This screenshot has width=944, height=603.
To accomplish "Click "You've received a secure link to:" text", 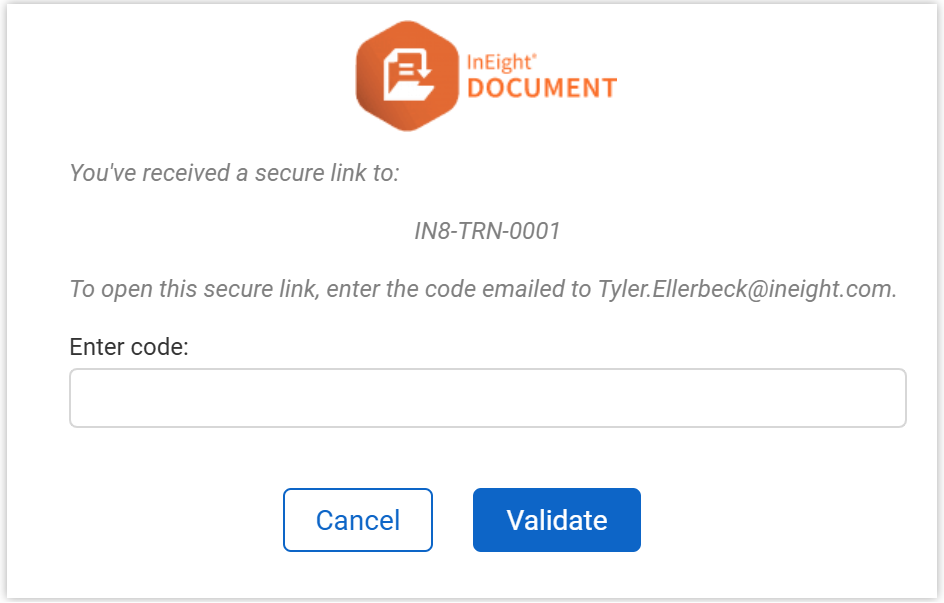I will coord(234,173).
